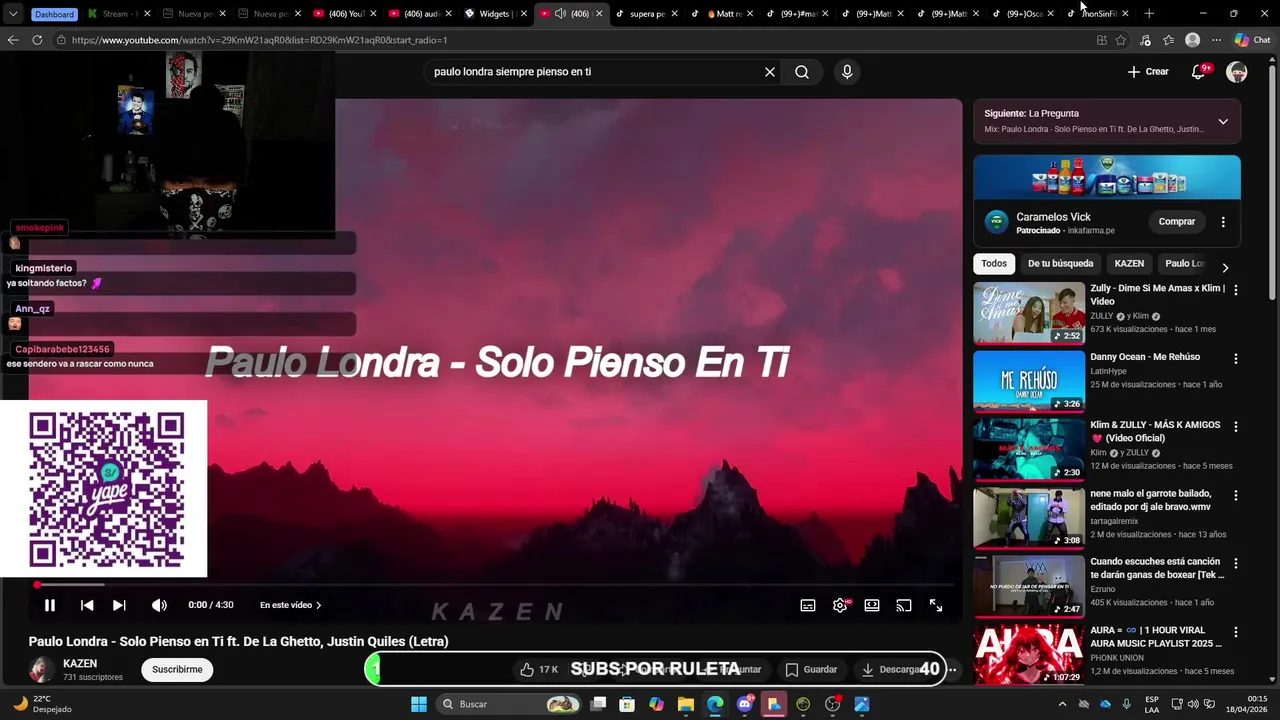The height and width of the screenshot is (720, 1280).
Task: Open the KAZEN channel name link
Action: [80, 664]
